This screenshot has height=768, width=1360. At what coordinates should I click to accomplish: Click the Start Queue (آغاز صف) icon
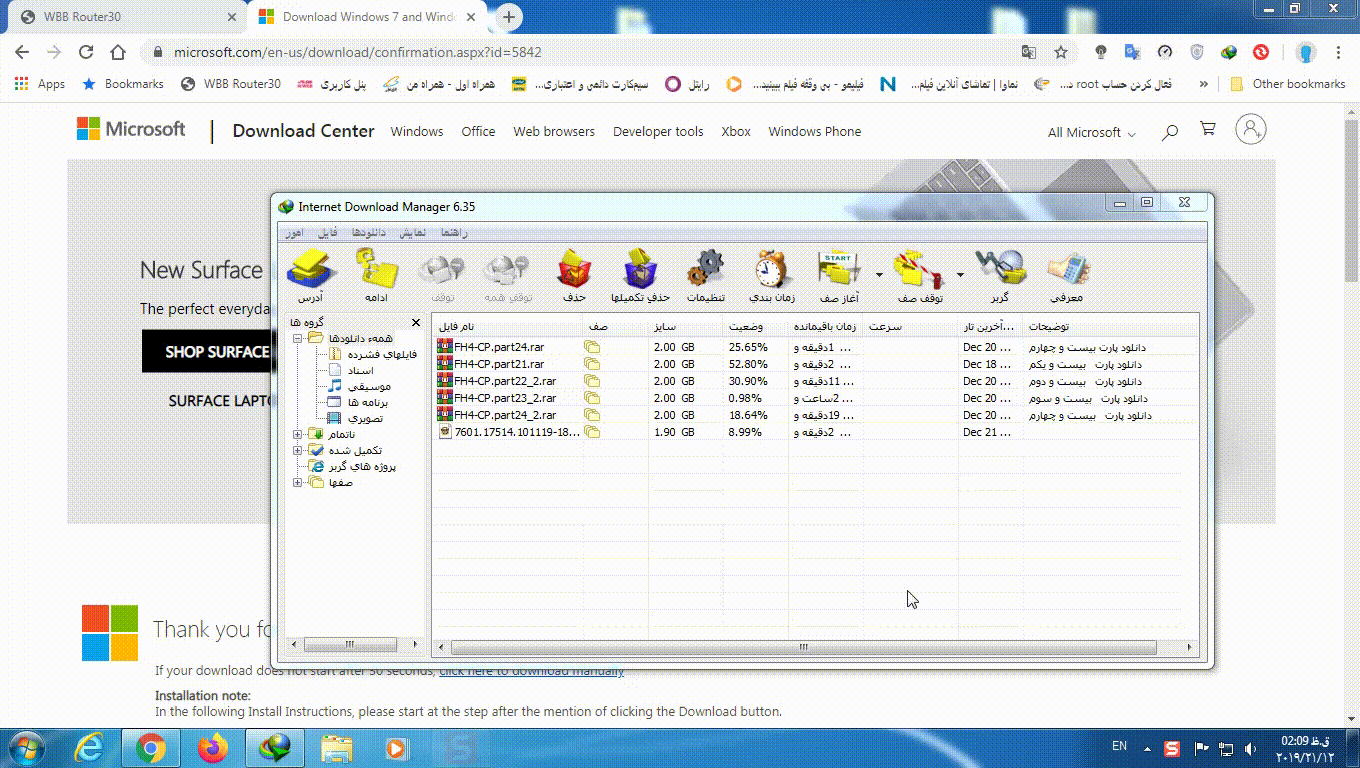[839, 275]
